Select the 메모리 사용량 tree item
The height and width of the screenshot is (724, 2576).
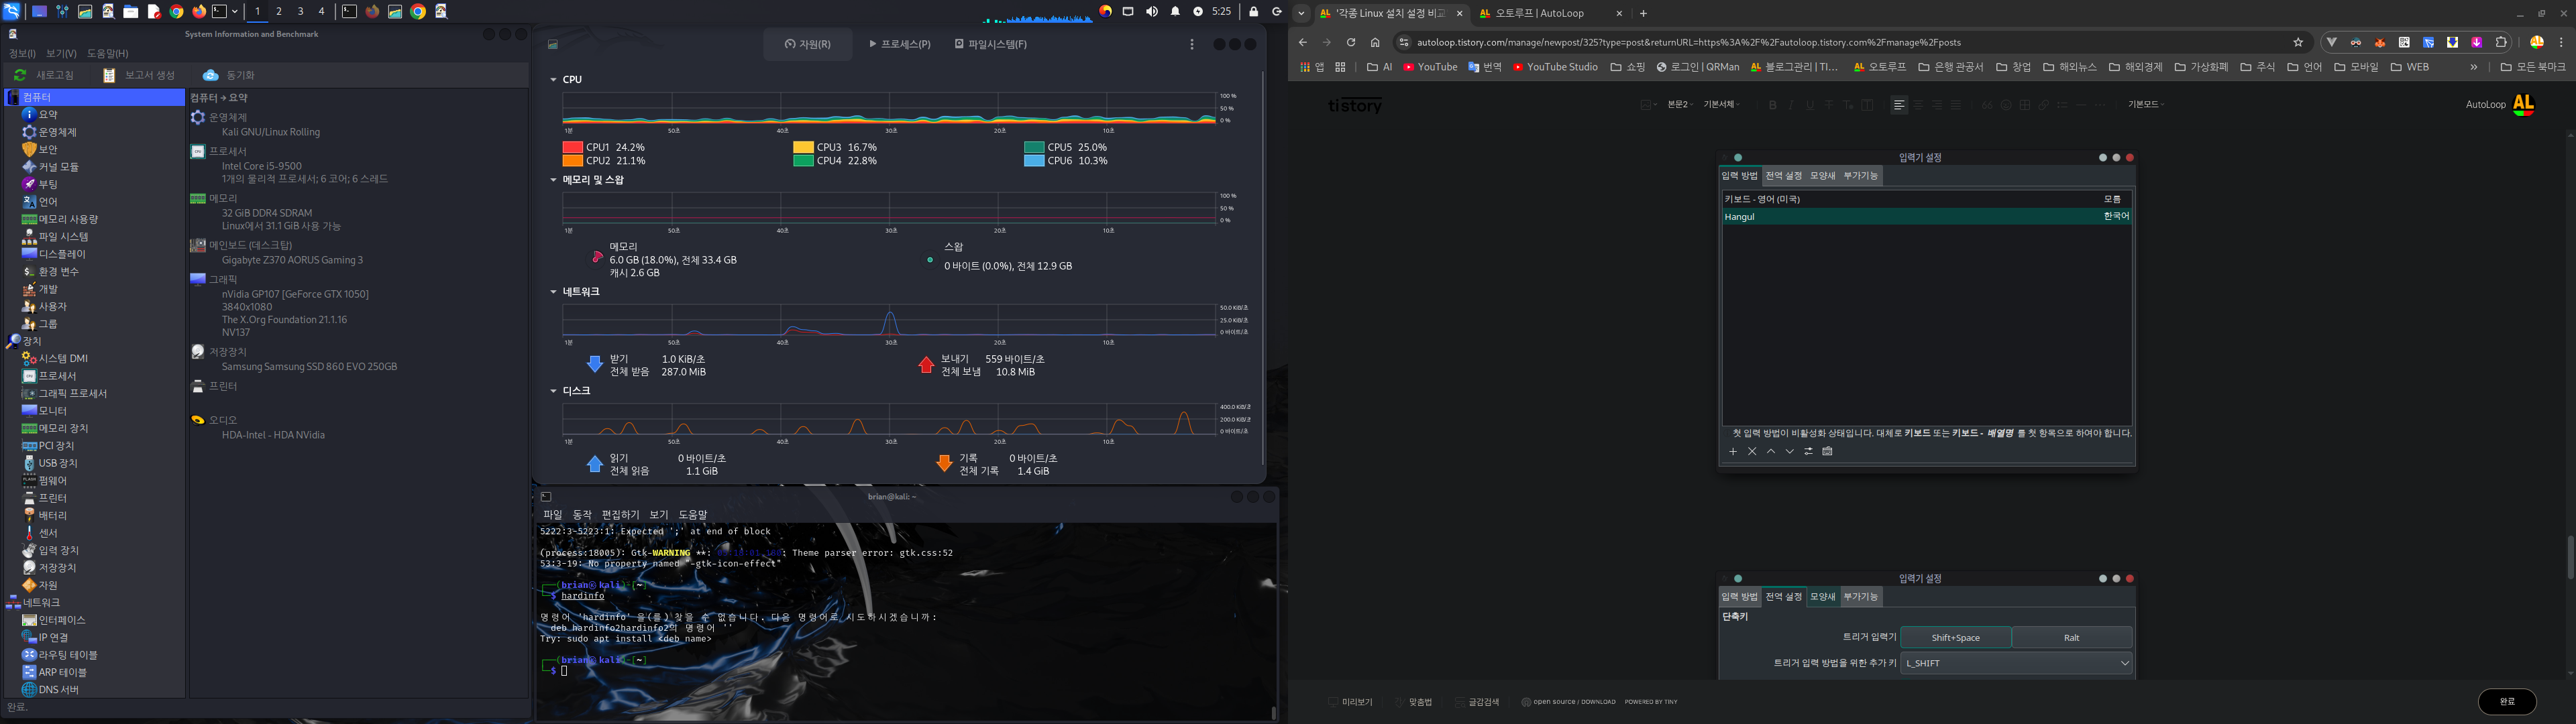point(68,219)
